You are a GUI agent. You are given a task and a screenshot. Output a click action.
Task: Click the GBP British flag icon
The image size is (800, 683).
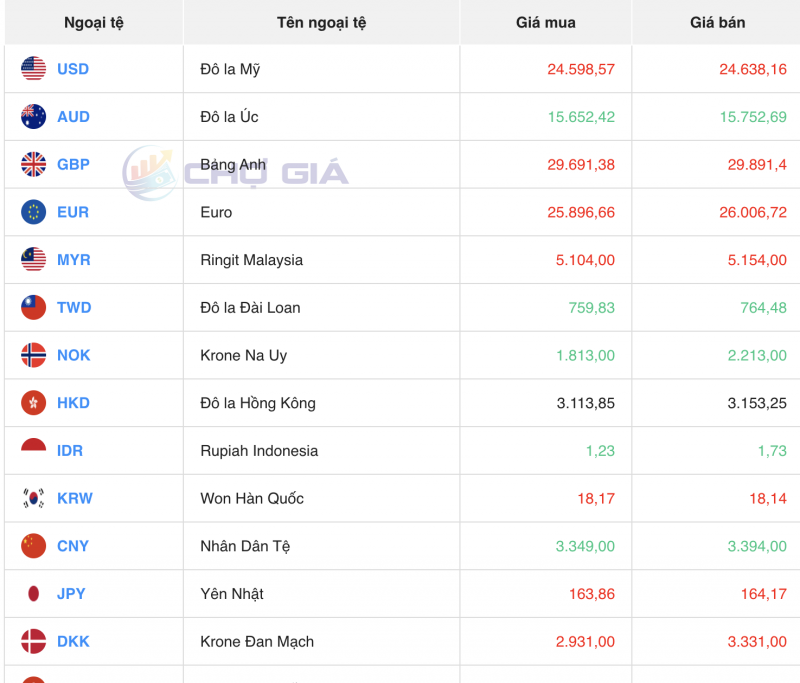pos(33,164)
